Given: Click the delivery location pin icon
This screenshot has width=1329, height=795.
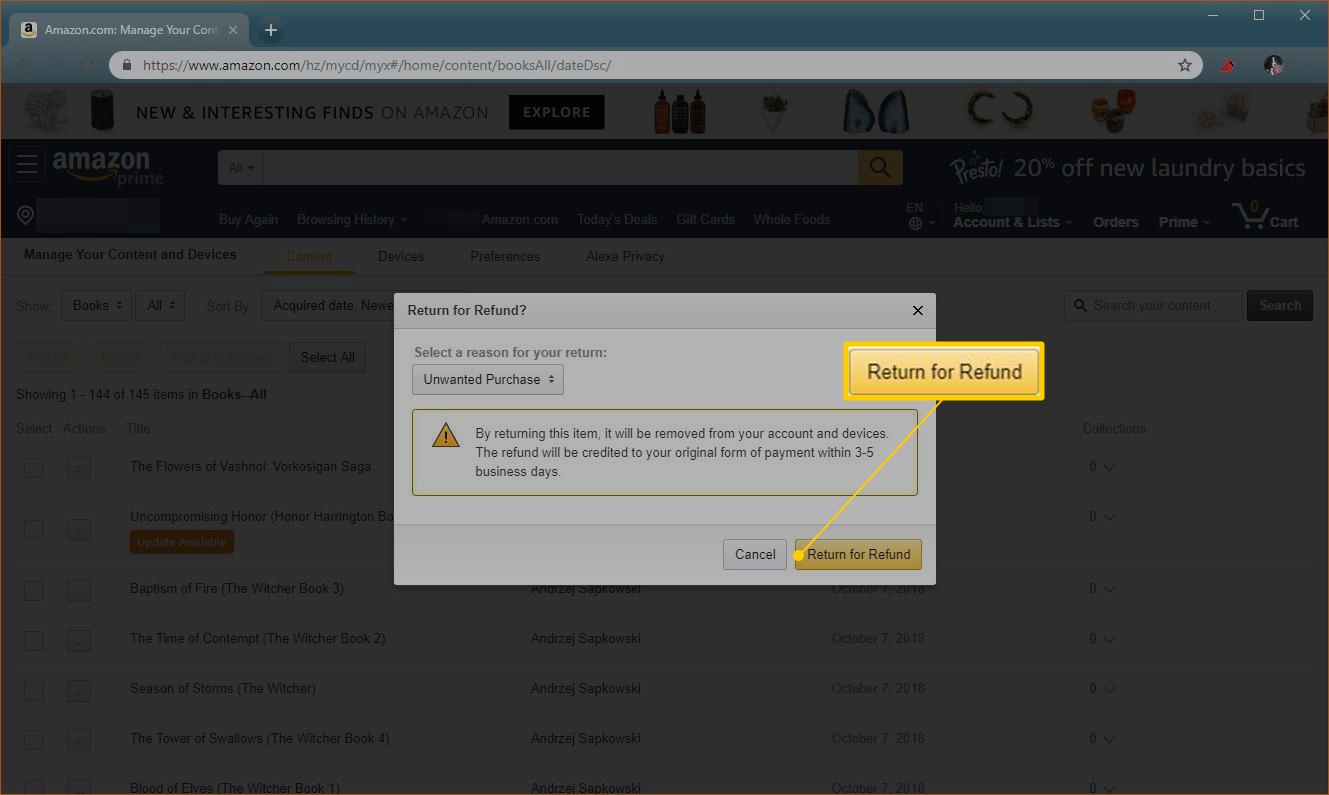Looking at the screenshot, I should coord(26,215).
